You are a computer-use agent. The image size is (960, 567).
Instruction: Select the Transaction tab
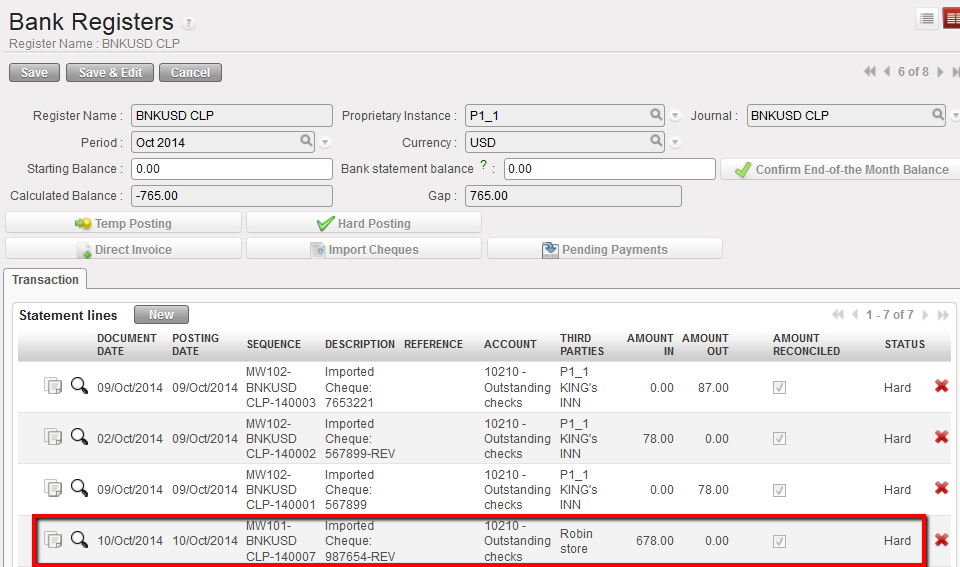point(45,280)
